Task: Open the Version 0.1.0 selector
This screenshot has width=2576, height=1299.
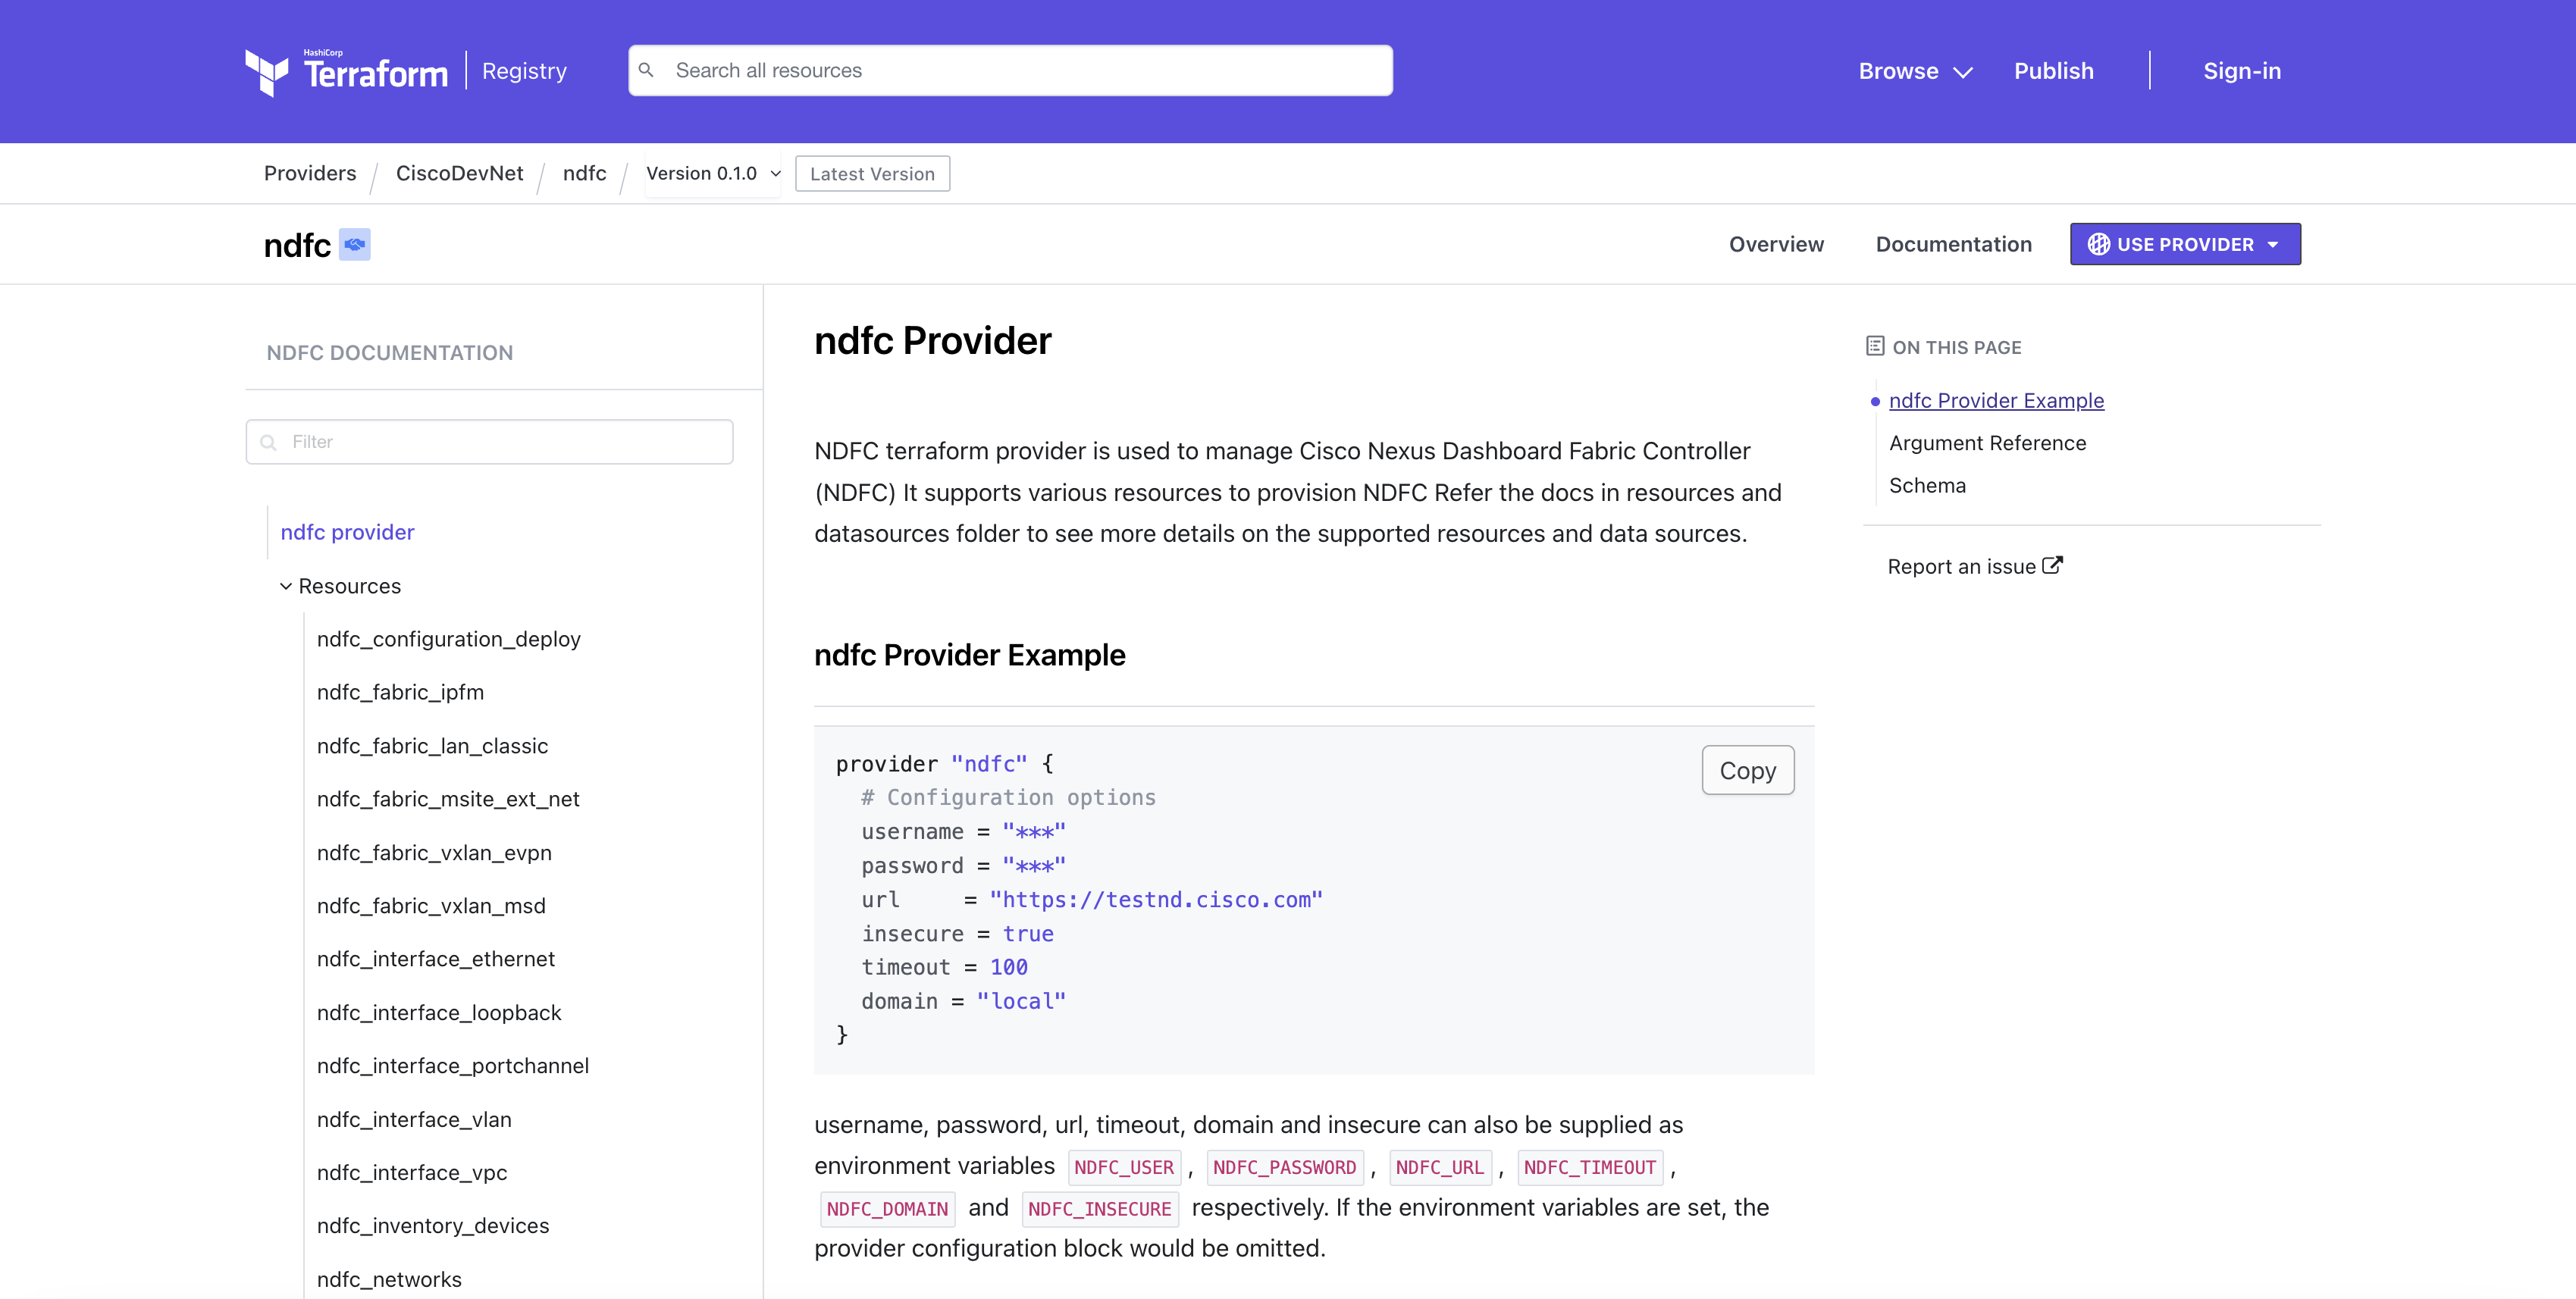Action: coord(712,174)
